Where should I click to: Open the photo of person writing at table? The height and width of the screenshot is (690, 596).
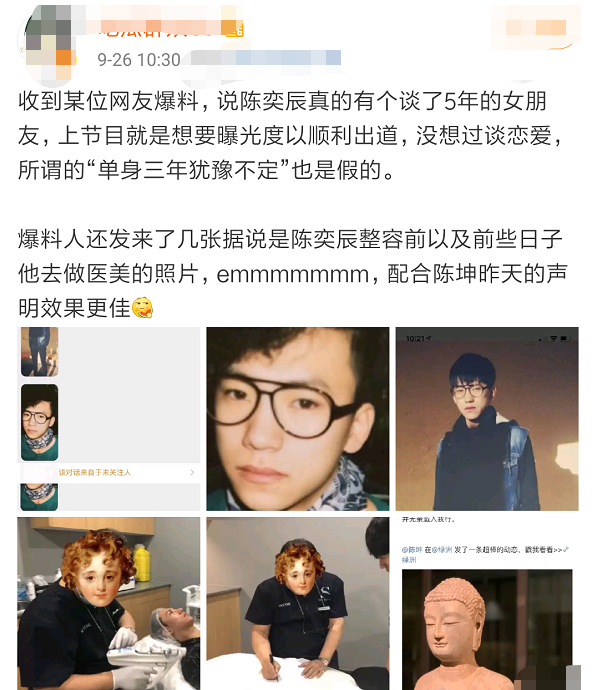pos(298,603)
